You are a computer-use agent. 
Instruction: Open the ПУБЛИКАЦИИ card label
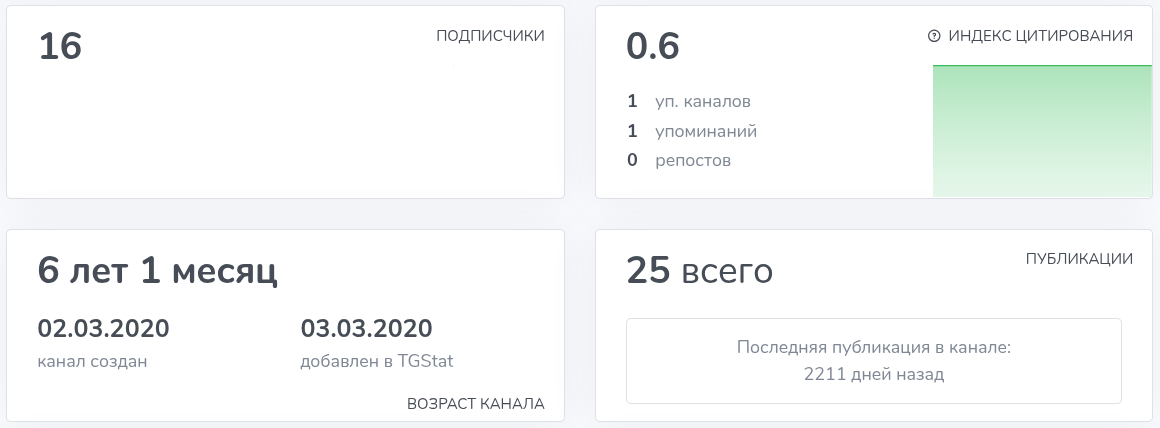(x=1079, y=259)
